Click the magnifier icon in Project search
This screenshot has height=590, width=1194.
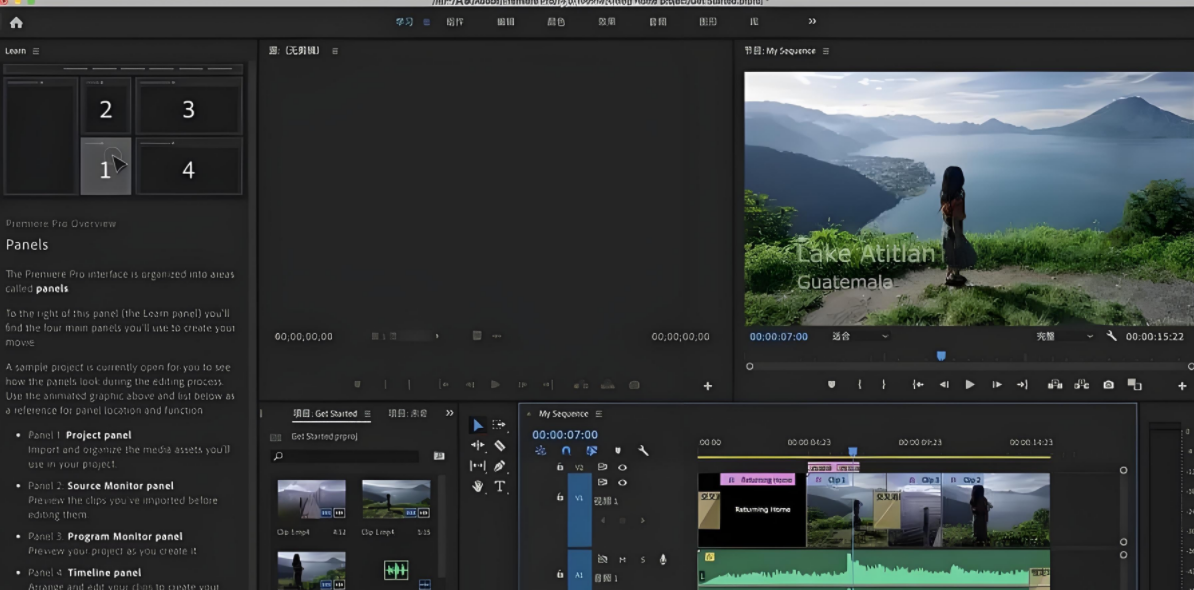click(278, 456)
